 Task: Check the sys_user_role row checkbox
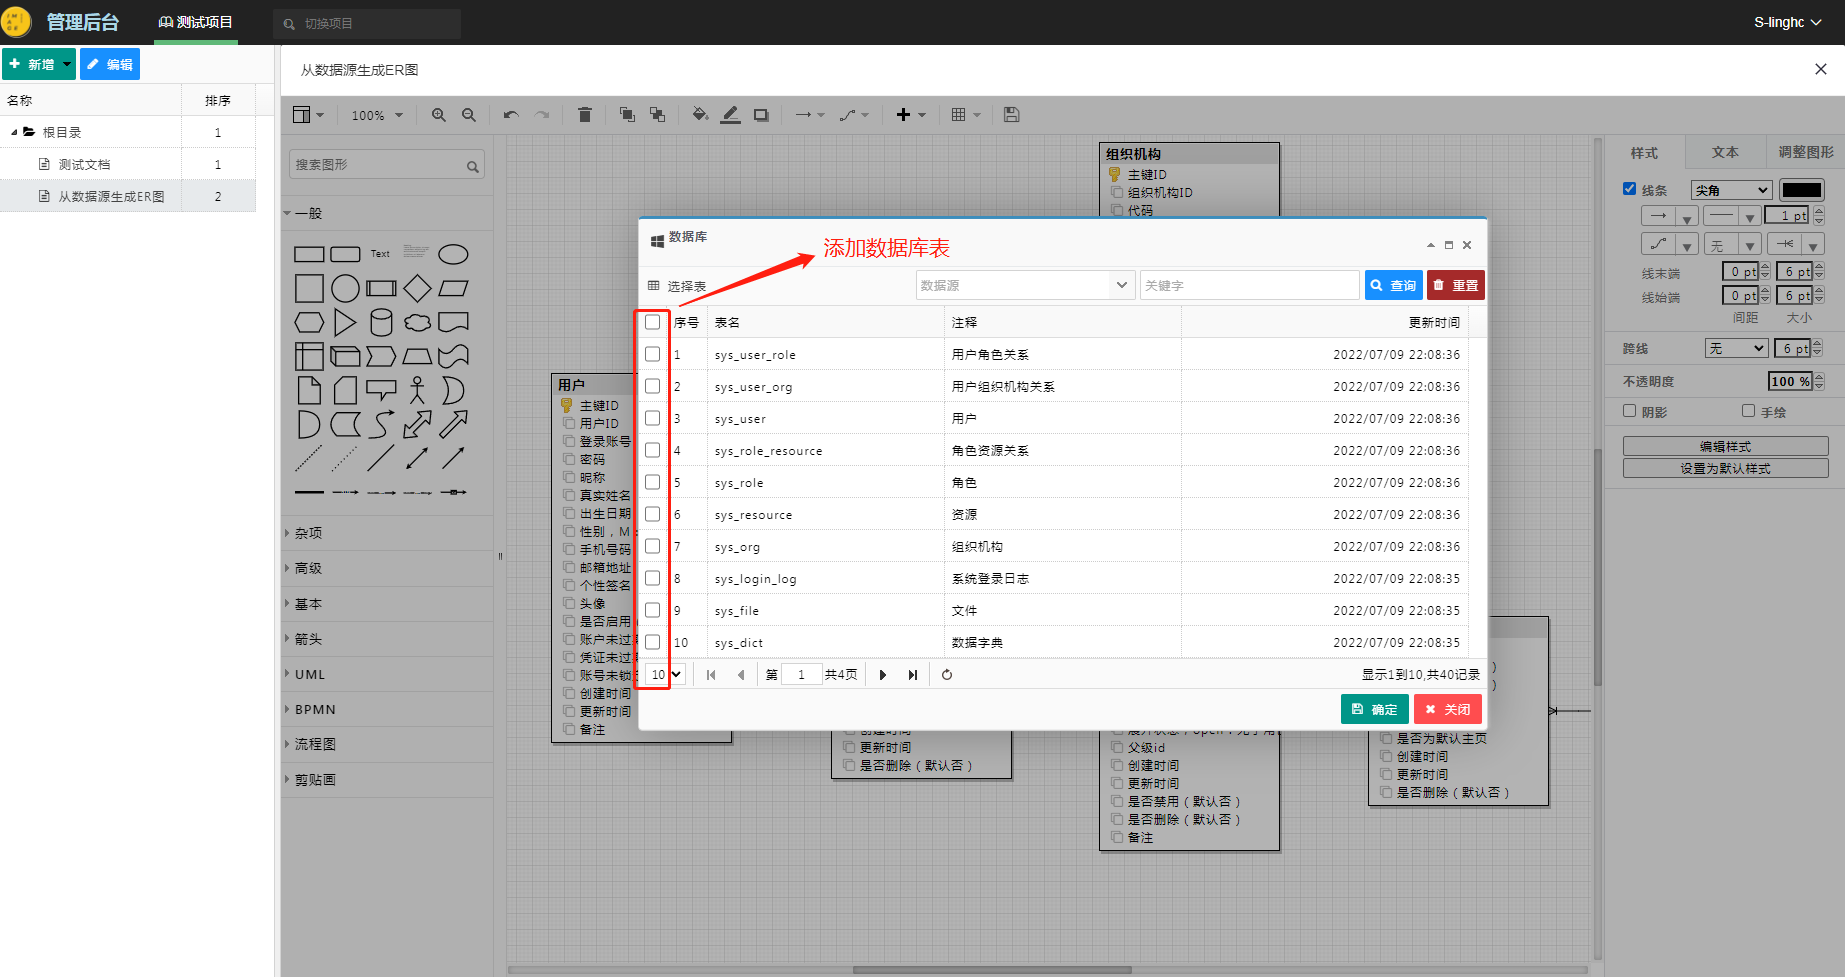(652, 354)
